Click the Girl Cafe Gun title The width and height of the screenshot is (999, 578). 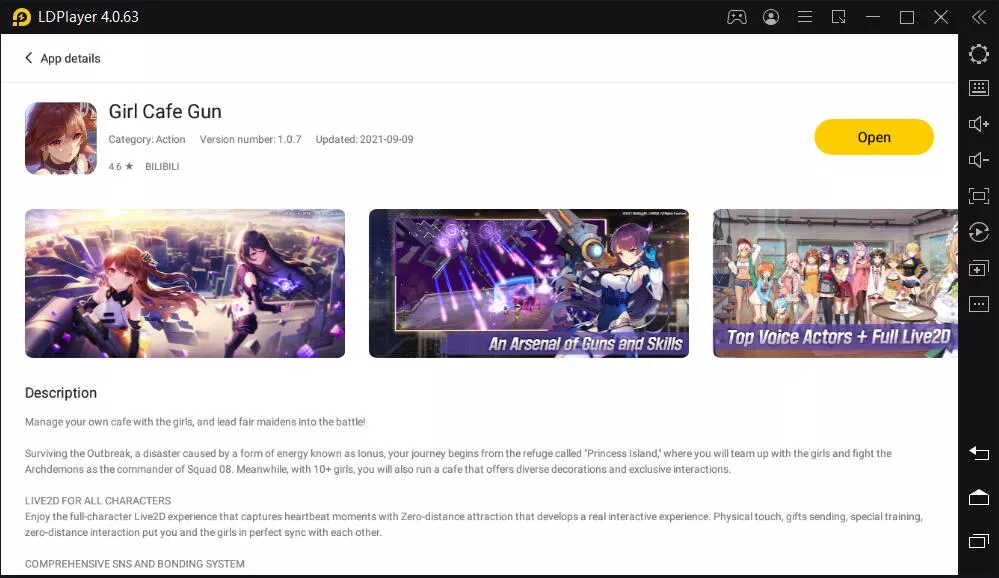[x=165, y=112]
